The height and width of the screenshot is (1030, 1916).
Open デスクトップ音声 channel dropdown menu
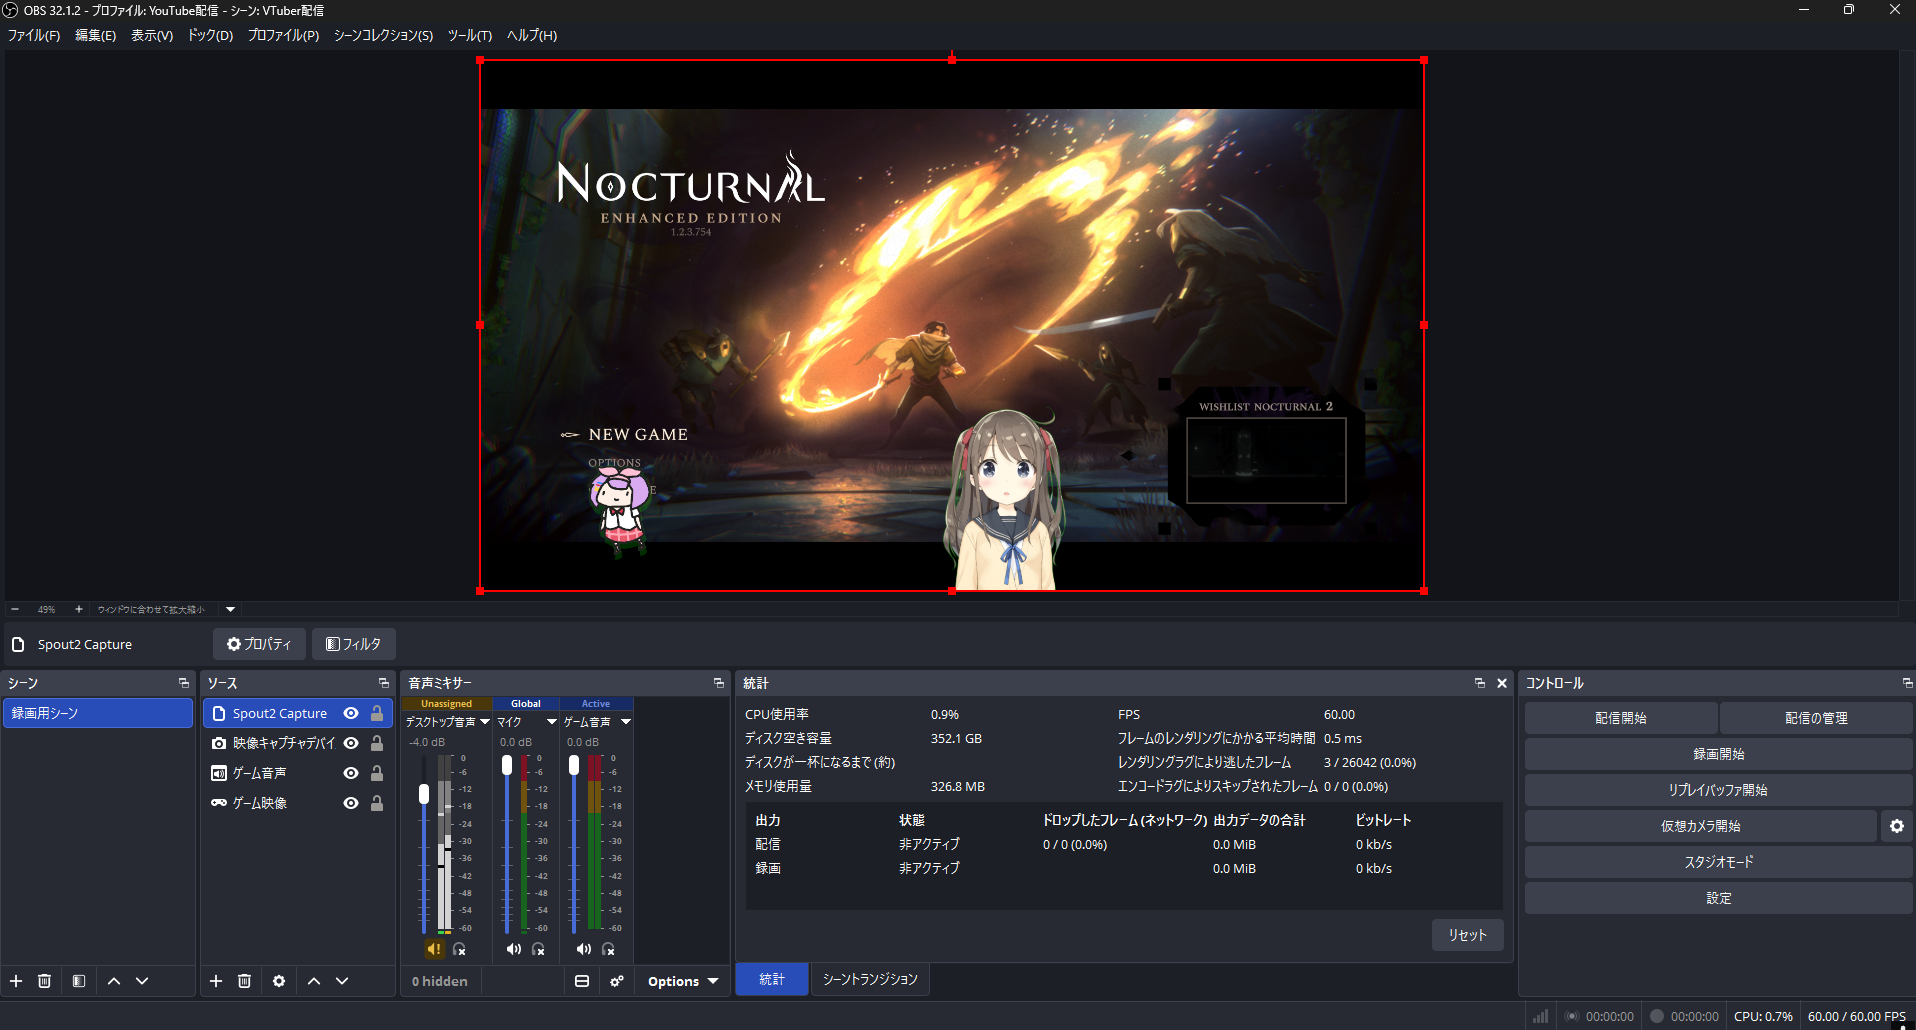click(x=485, y=722)
